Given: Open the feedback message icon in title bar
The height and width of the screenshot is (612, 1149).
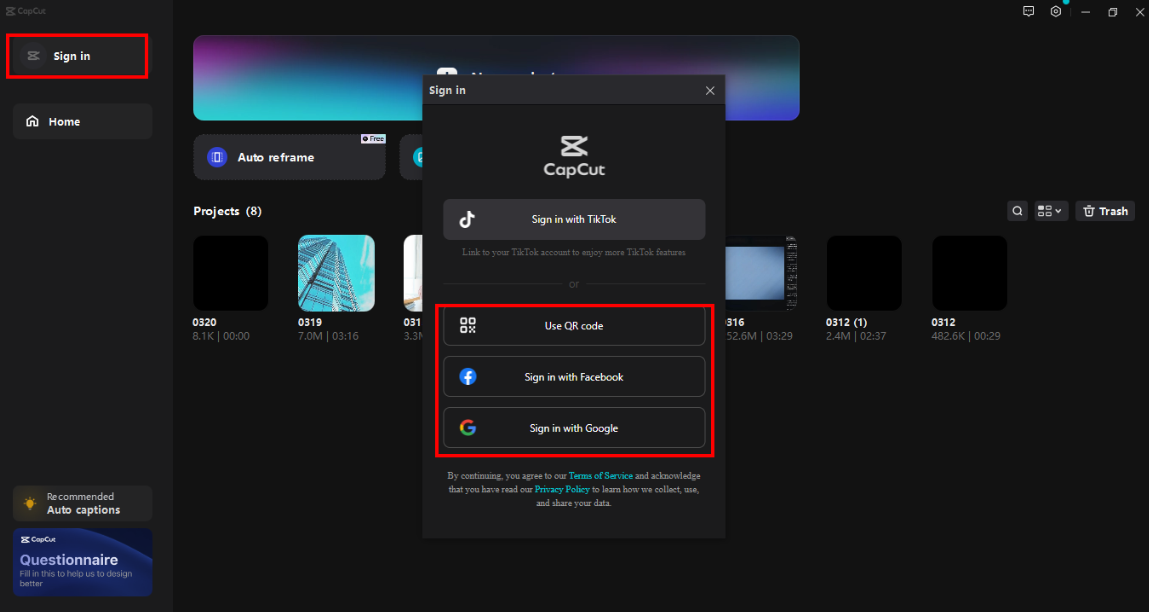Looking at the screenshot, I should (x=1029, y=11).
